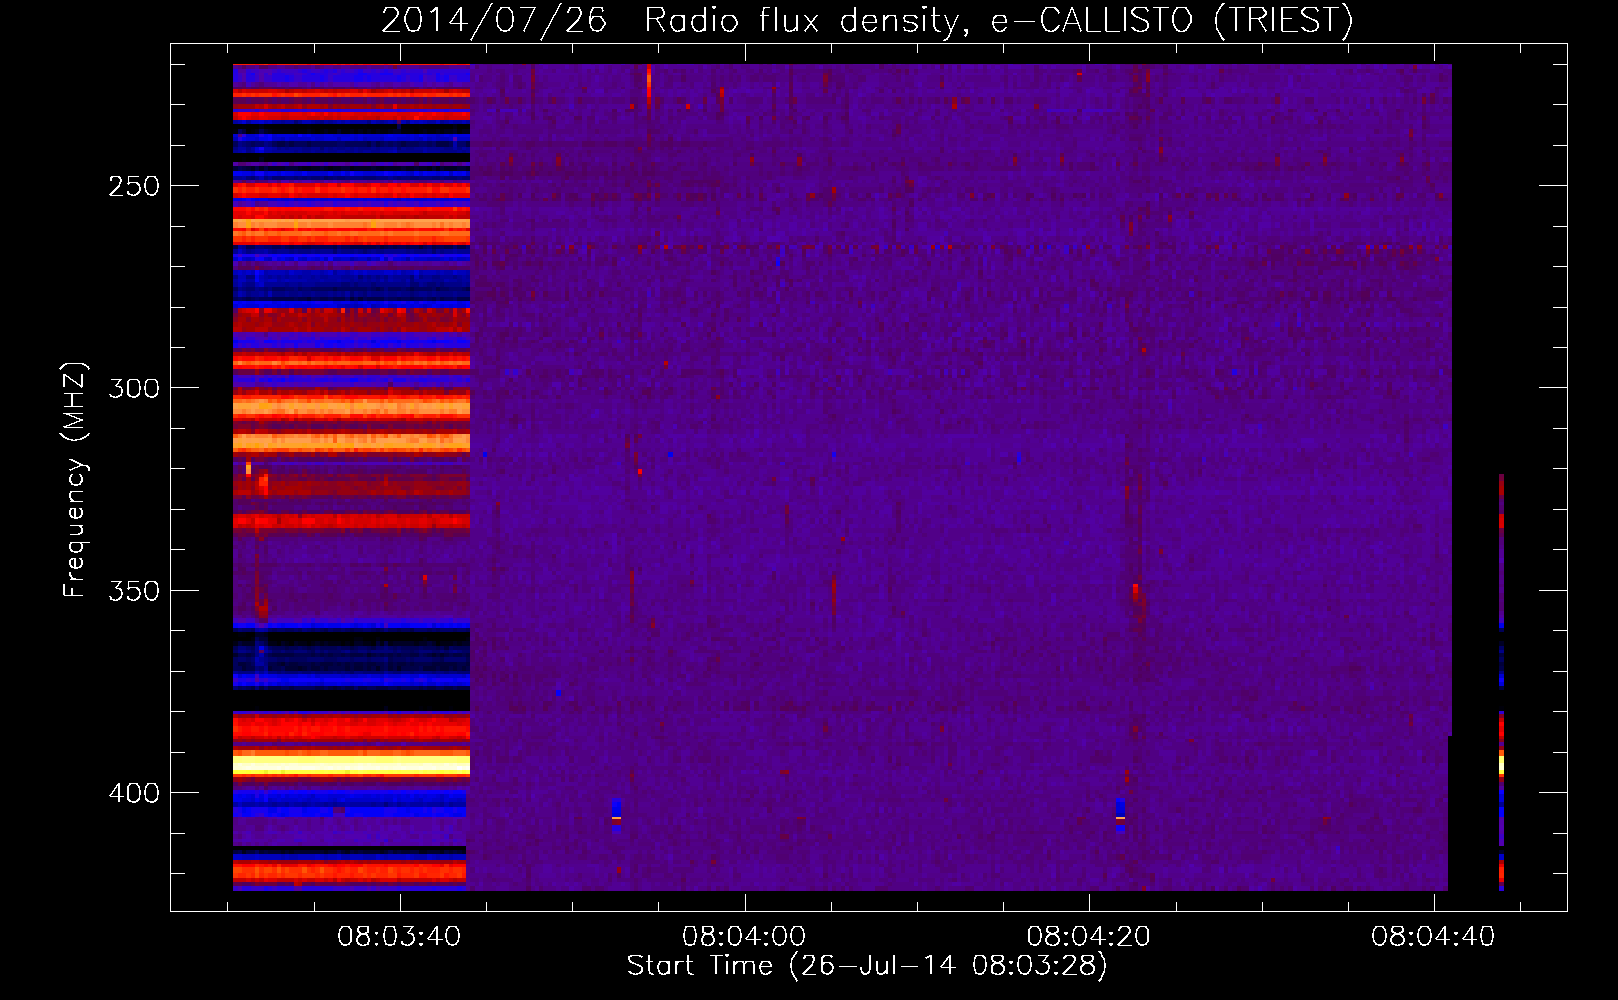Image resolution: width=1618 pixels, height=1000 pixels.
Task: Click the '08:04:00' time tick label
Action: (744, 937)
